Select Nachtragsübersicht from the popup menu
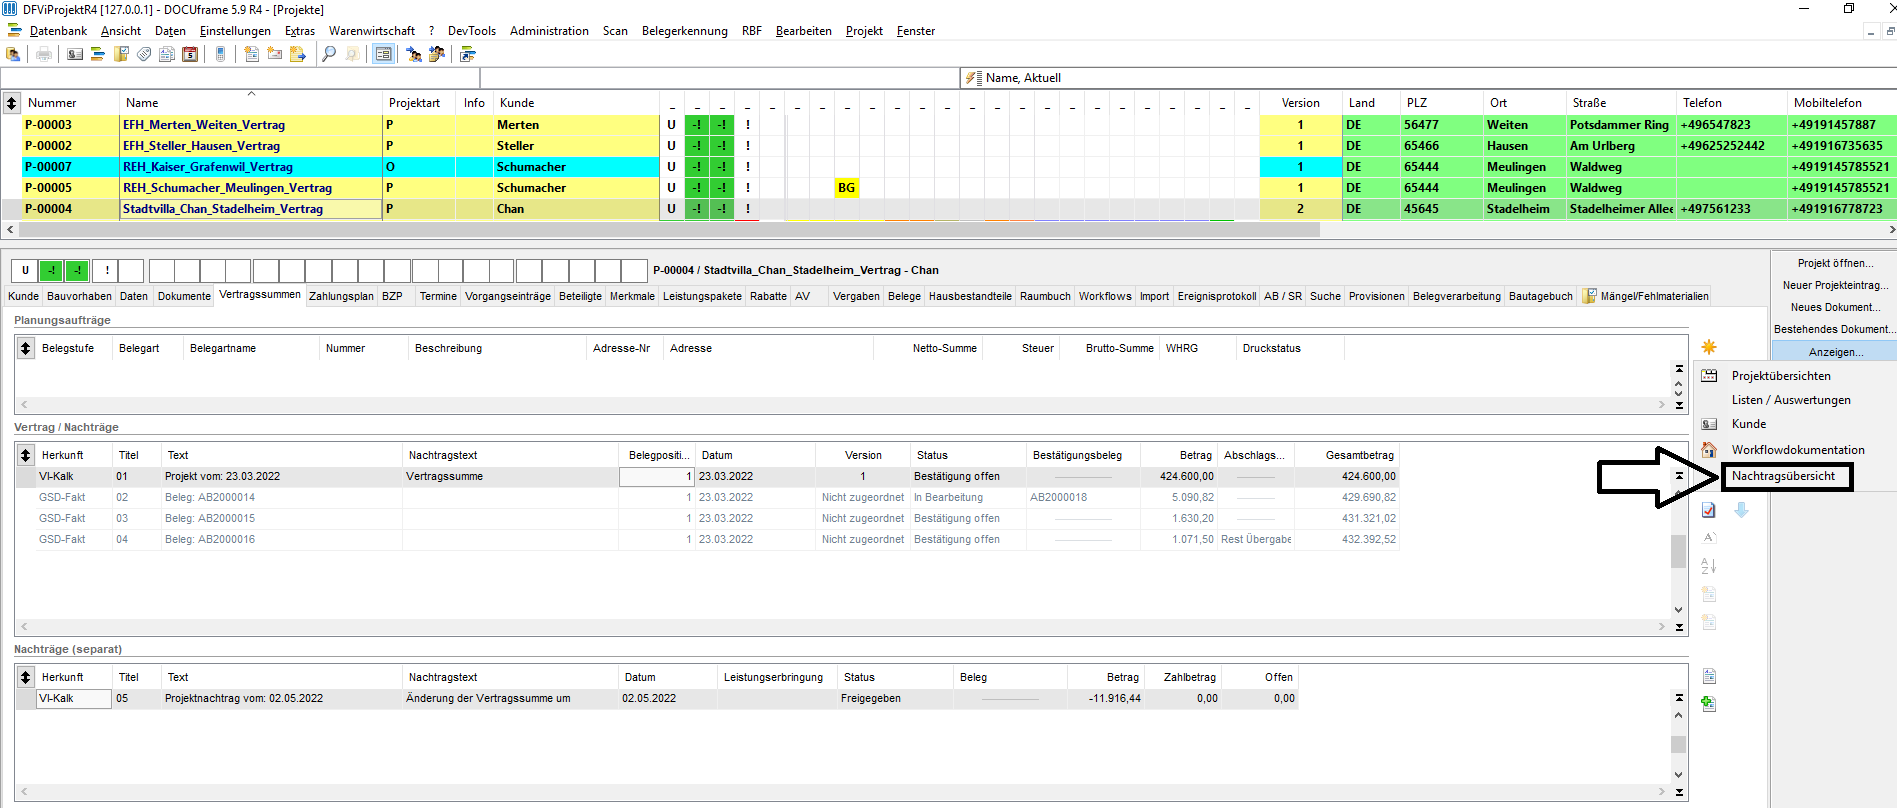The image size is (1897, 808). click(1783, 476)
